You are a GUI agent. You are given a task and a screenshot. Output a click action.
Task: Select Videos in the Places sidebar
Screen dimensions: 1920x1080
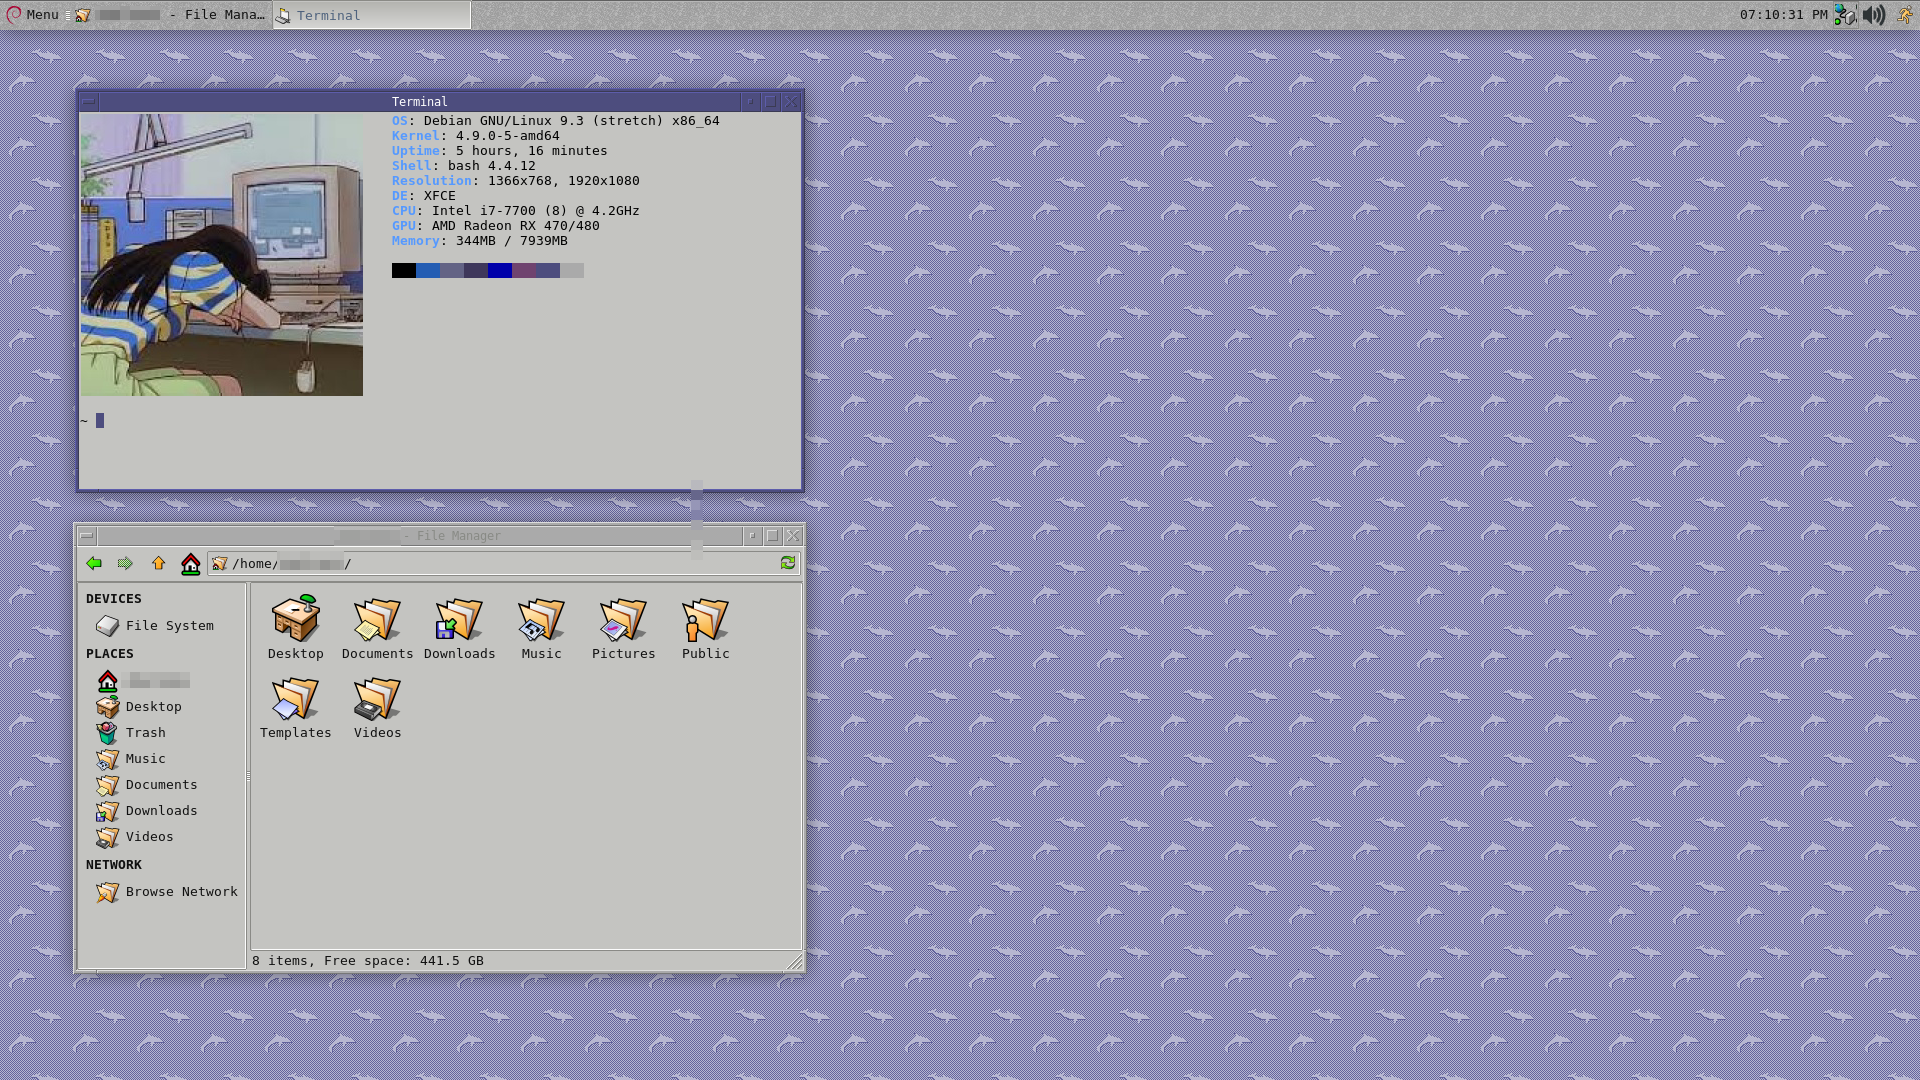135,837
